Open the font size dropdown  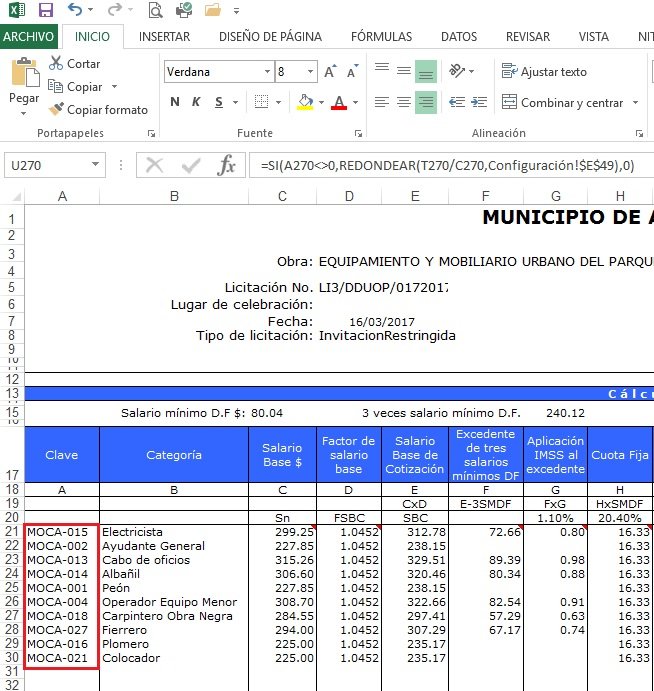pos(309,72)
